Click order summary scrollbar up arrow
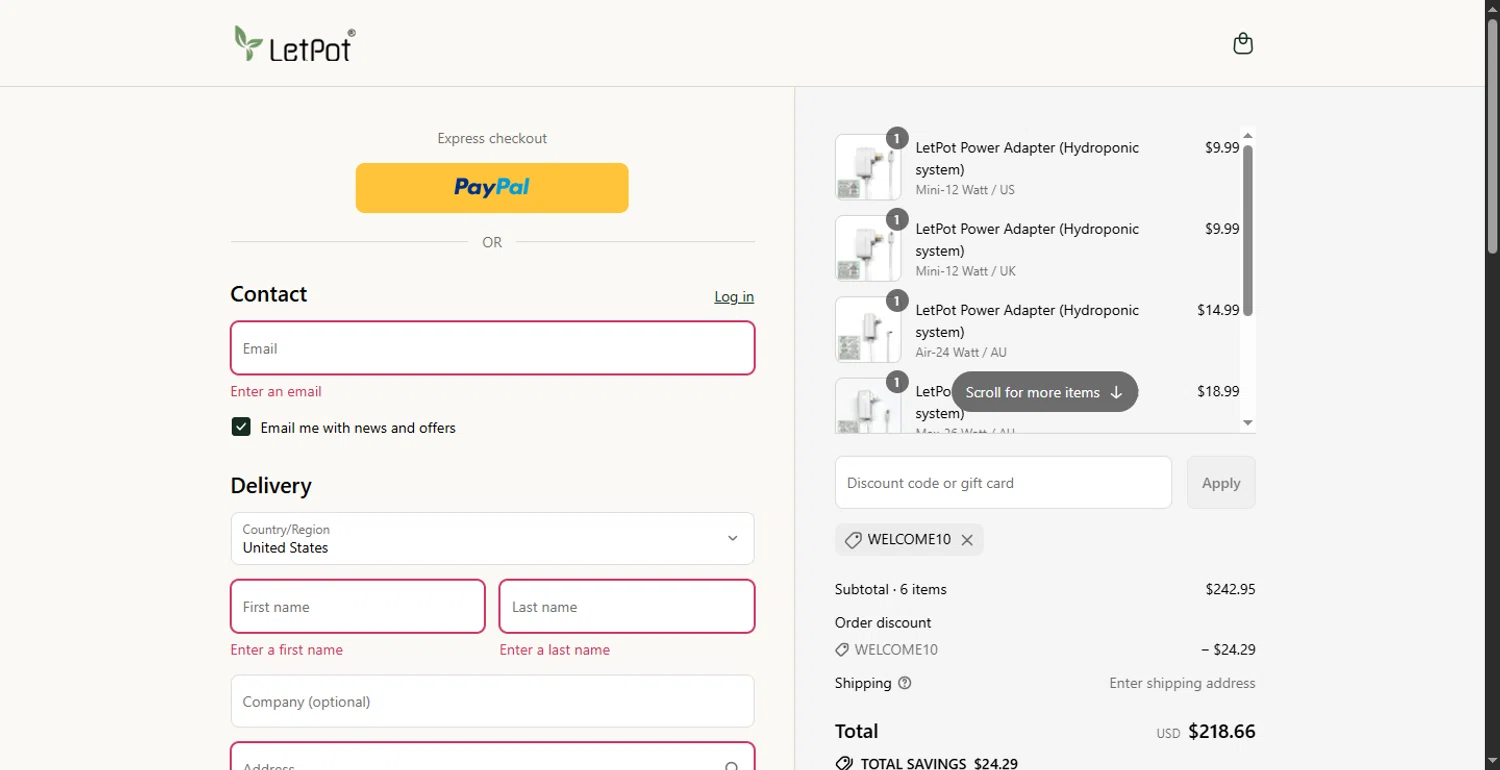This screenshot has height=770, width=1500. (1248, 135)
